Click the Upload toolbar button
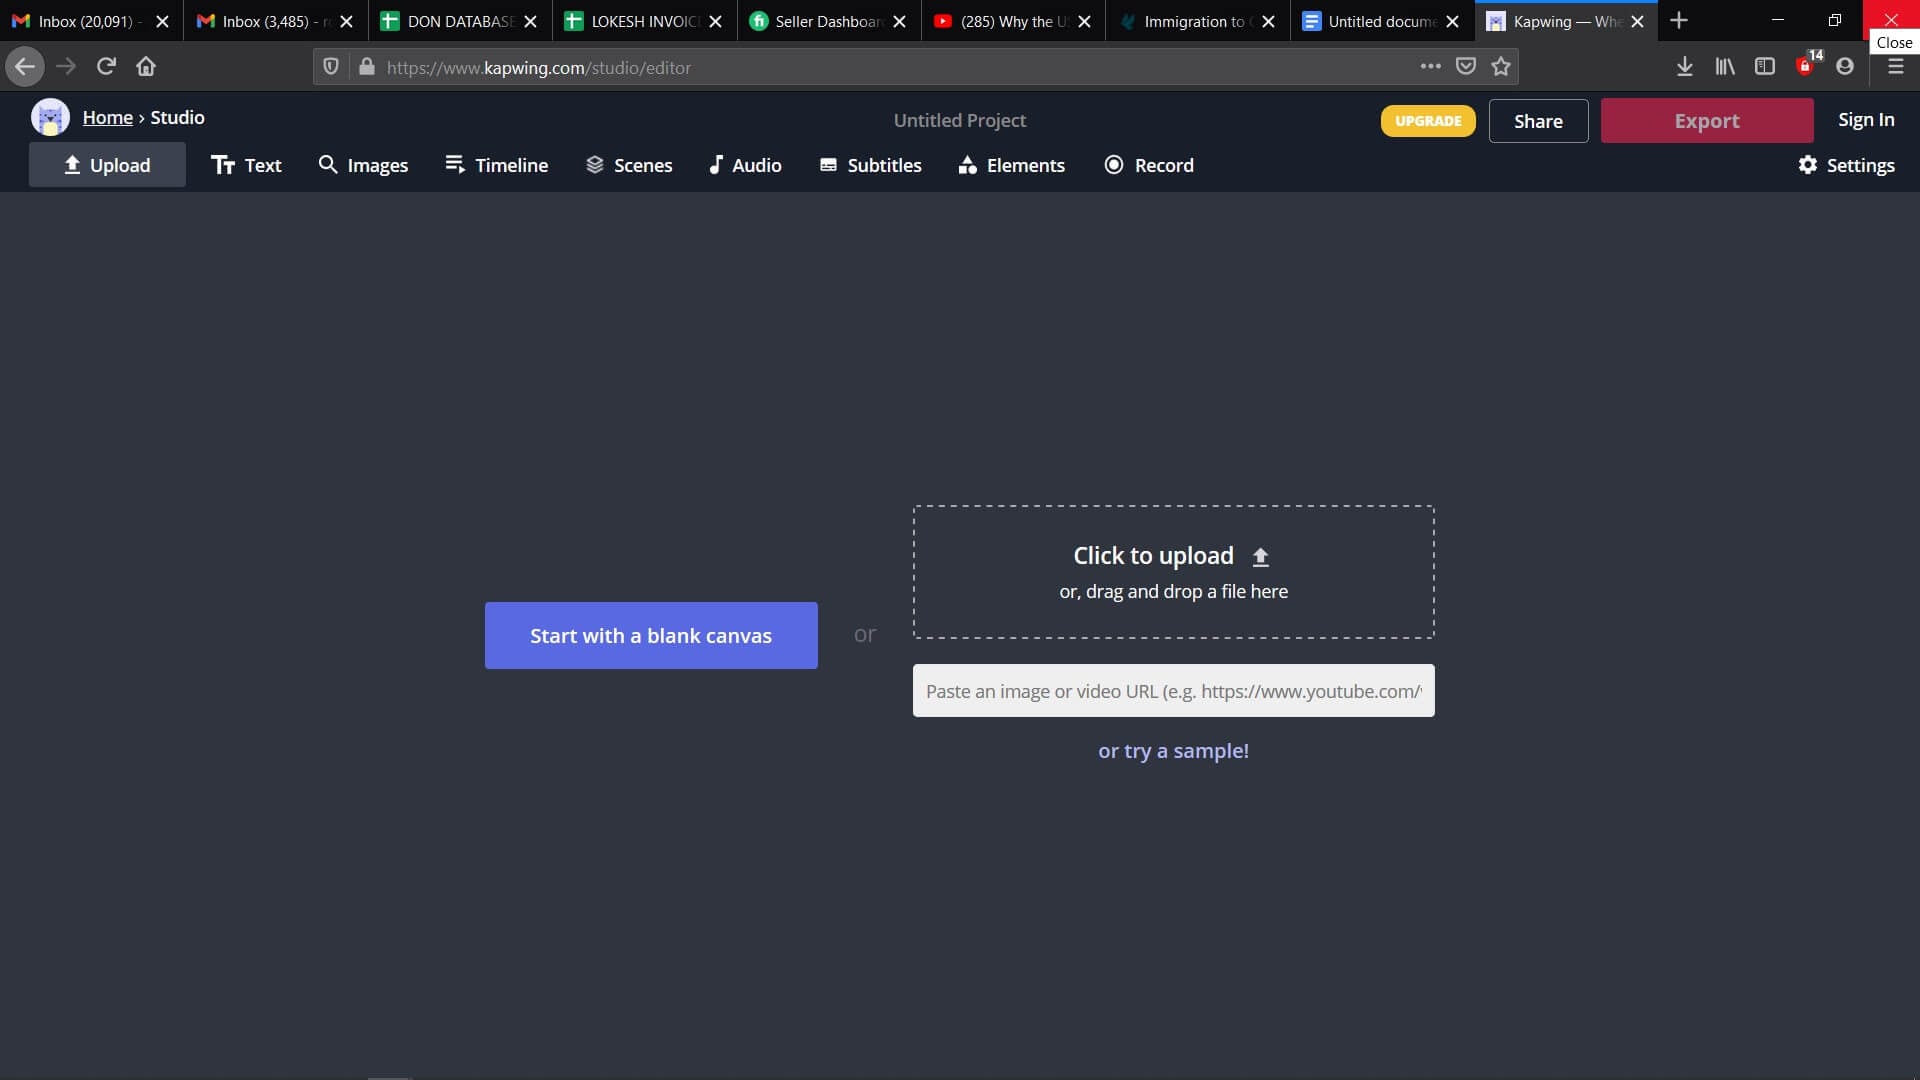Screen dimensions: 1920x1080 pyautogui.click(x=107, y=165)
